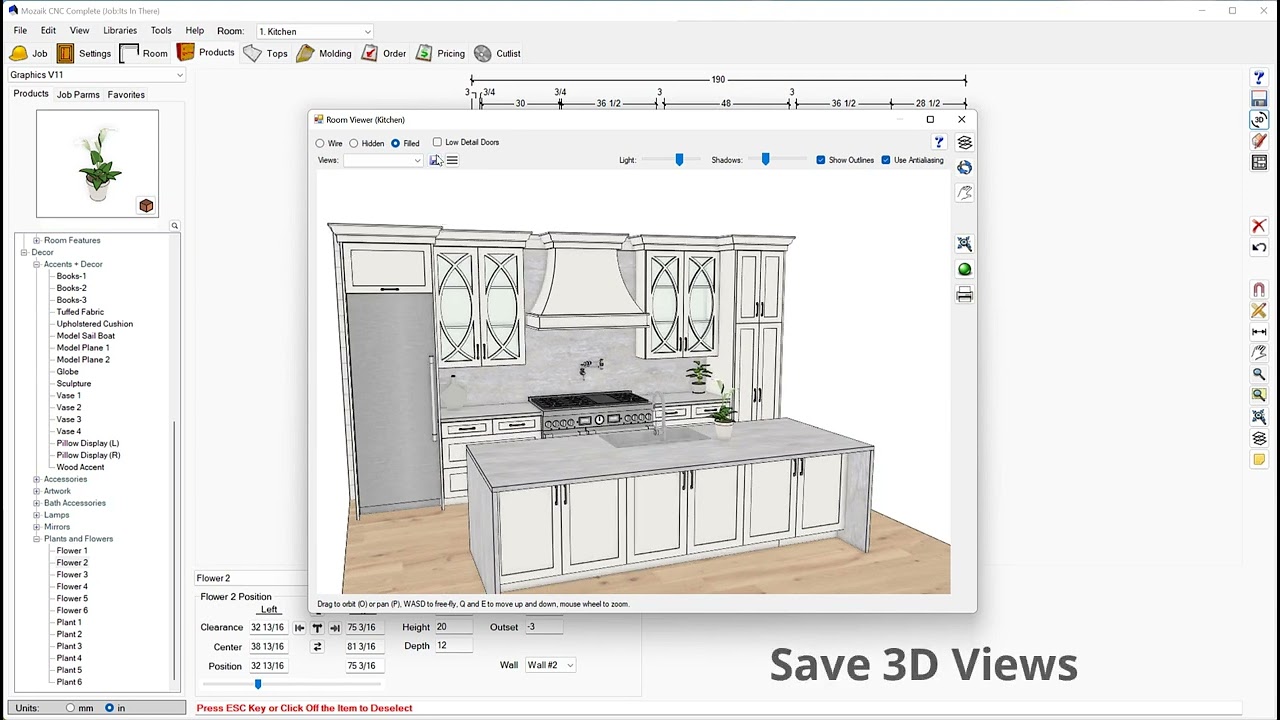Viewport: 1280px width, 720px height.
Task: Open the Job toolbar section
Action: pos(28,53)
